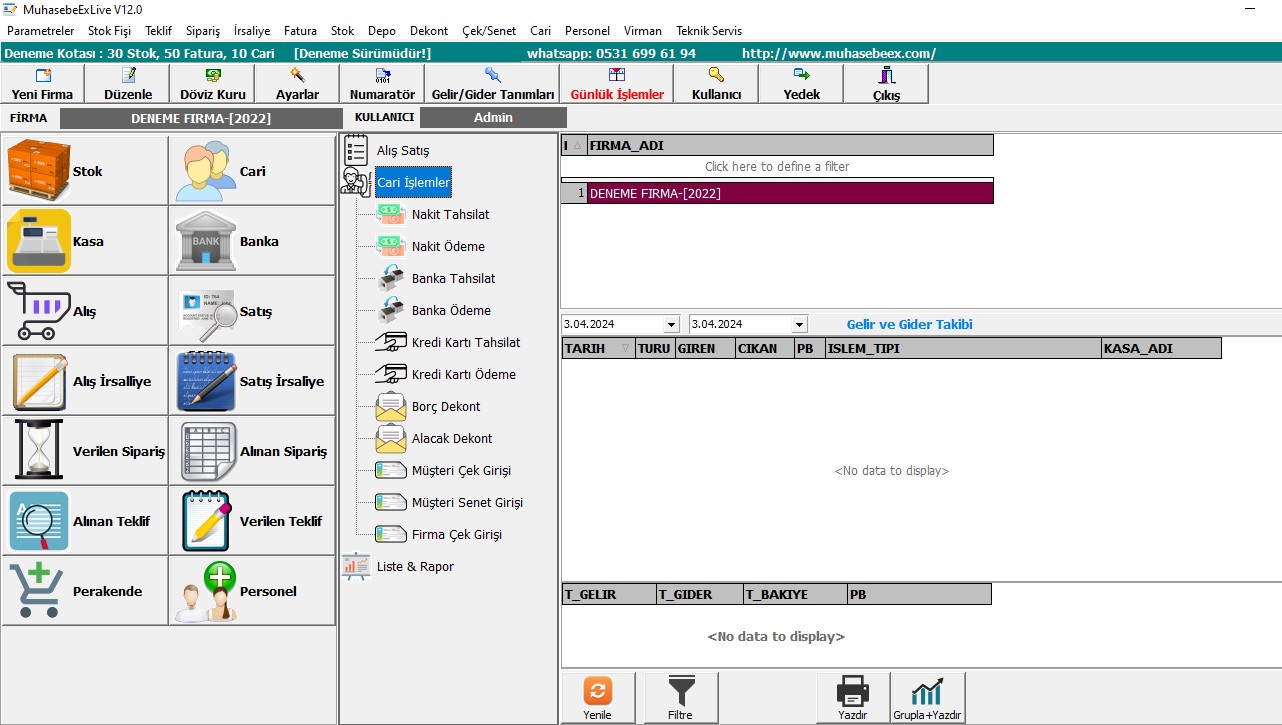Open the Cari accounts module
The height and width of the screenshot is (725, 1282).
tap(206, 171)
